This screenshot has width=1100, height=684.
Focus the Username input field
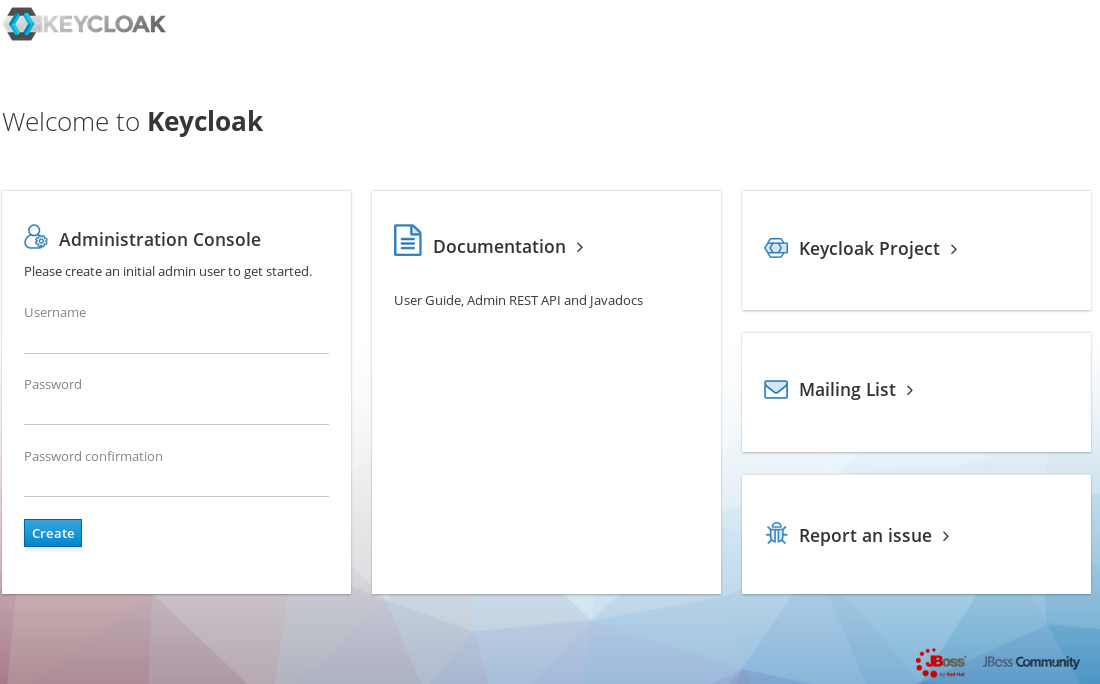pos(176,340)
